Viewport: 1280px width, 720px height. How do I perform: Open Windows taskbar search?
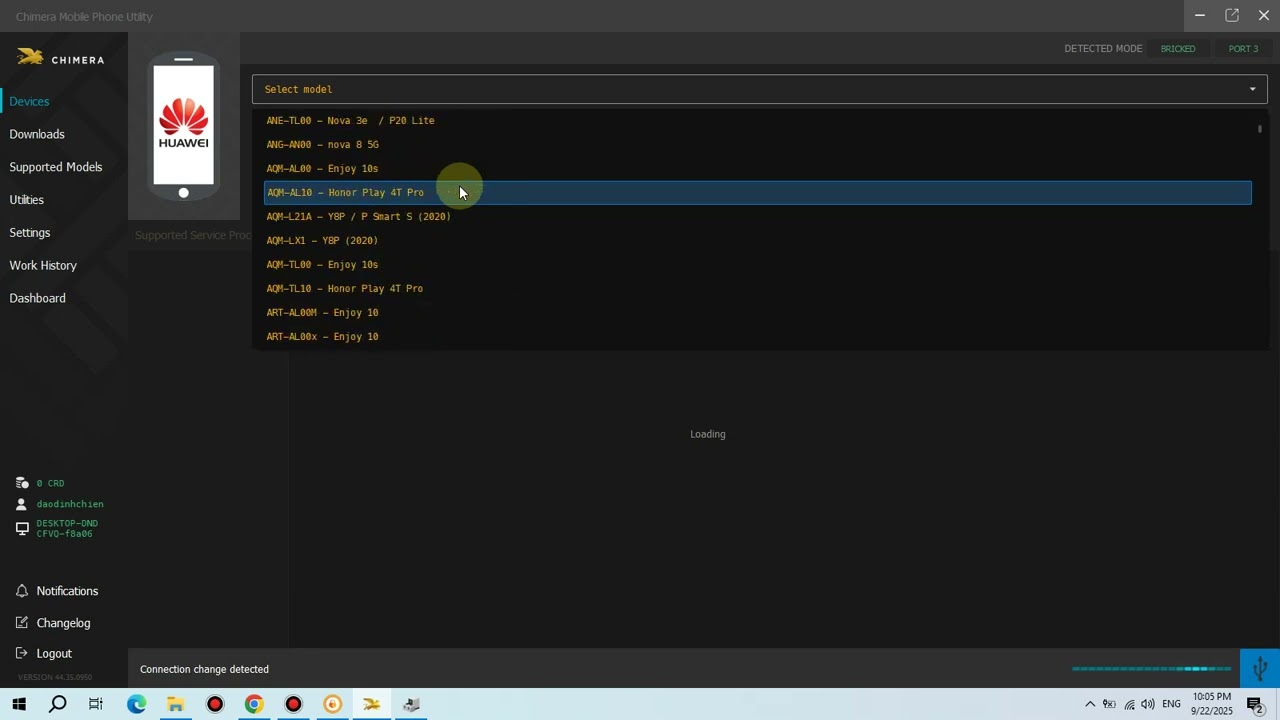point(58,704)
